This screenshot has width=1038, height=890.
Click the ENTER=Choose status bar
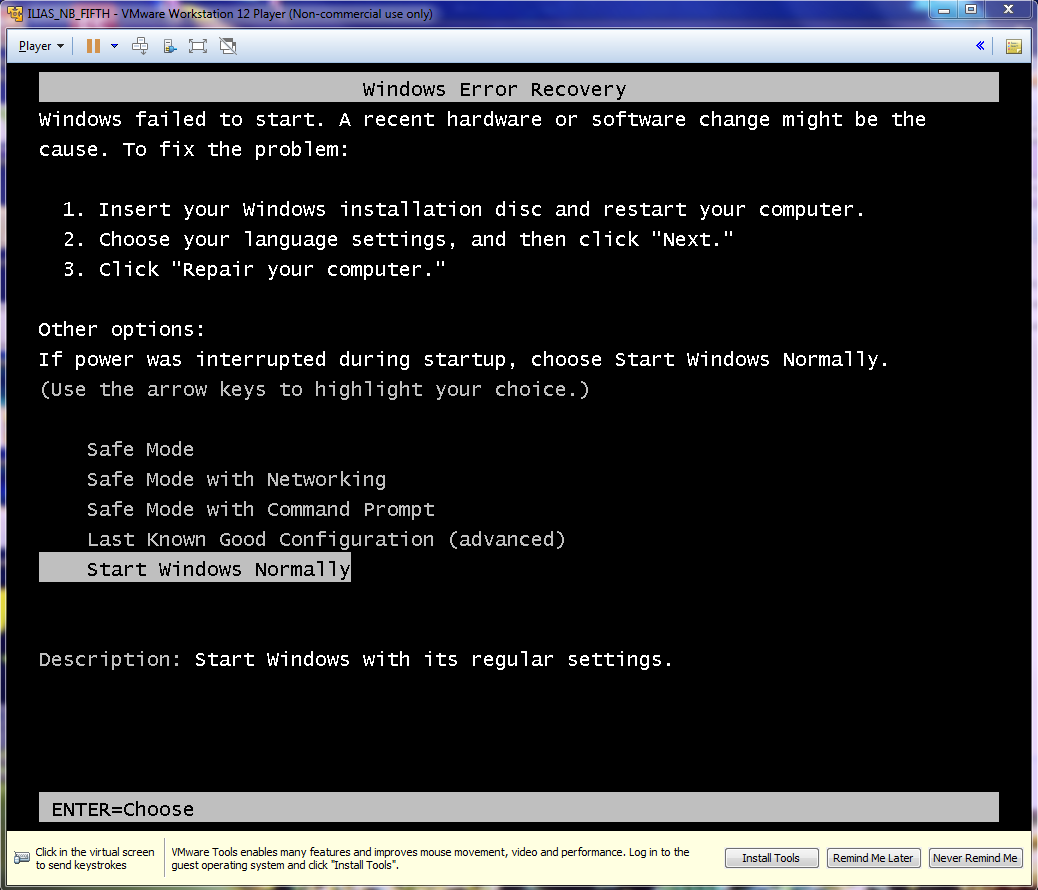pyautogui.click(x=518, y=808)
